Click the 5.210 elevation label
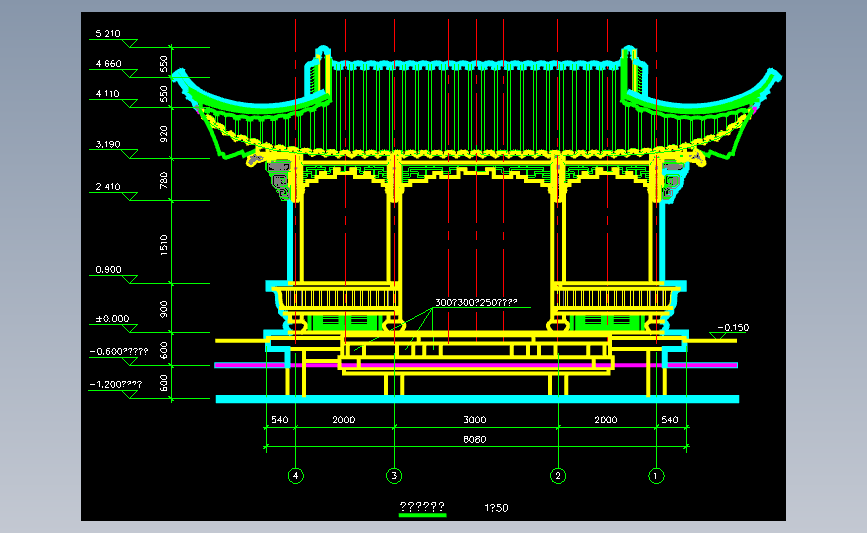The width and height of the screenshot is (867, 533). (108, 34)
